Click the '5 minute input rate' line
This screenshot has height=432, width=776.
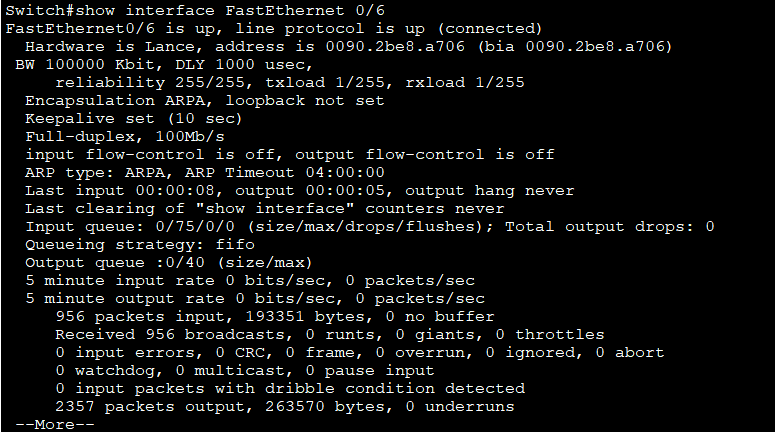(250, 281)
